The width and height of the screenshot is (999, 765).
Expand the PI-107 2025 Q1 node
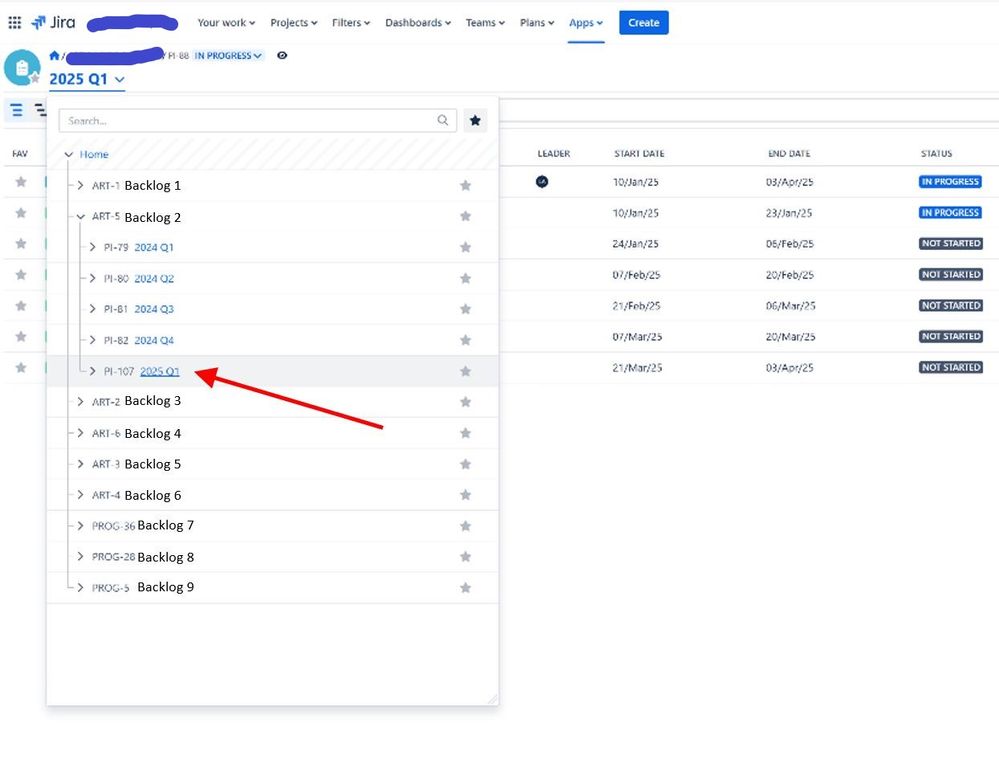92,371
